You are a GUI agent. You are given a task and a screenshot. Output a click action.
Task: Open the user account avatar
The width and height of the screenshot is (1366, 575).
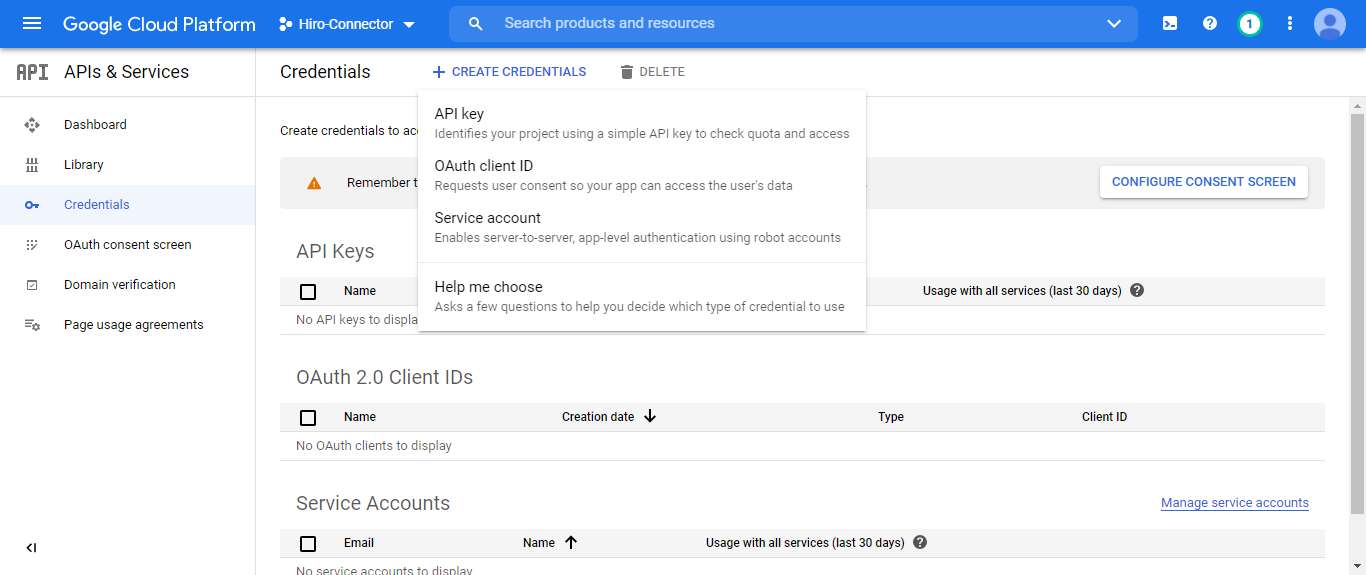[1330, 23]
